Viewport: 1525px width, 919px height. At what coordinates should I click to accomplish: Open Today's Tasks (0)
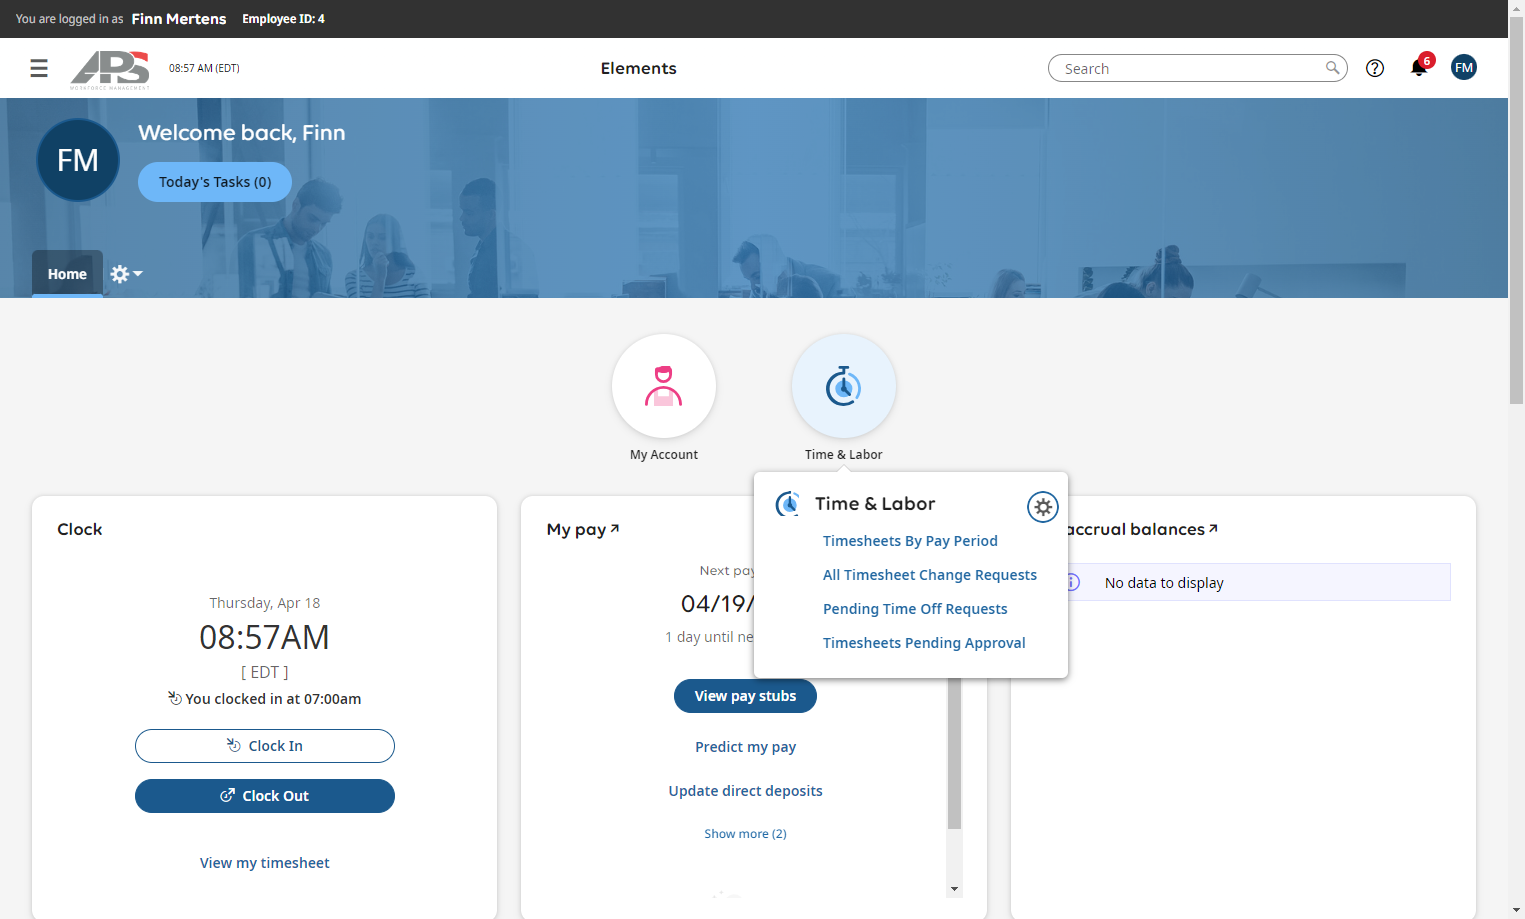coord(215,182)
